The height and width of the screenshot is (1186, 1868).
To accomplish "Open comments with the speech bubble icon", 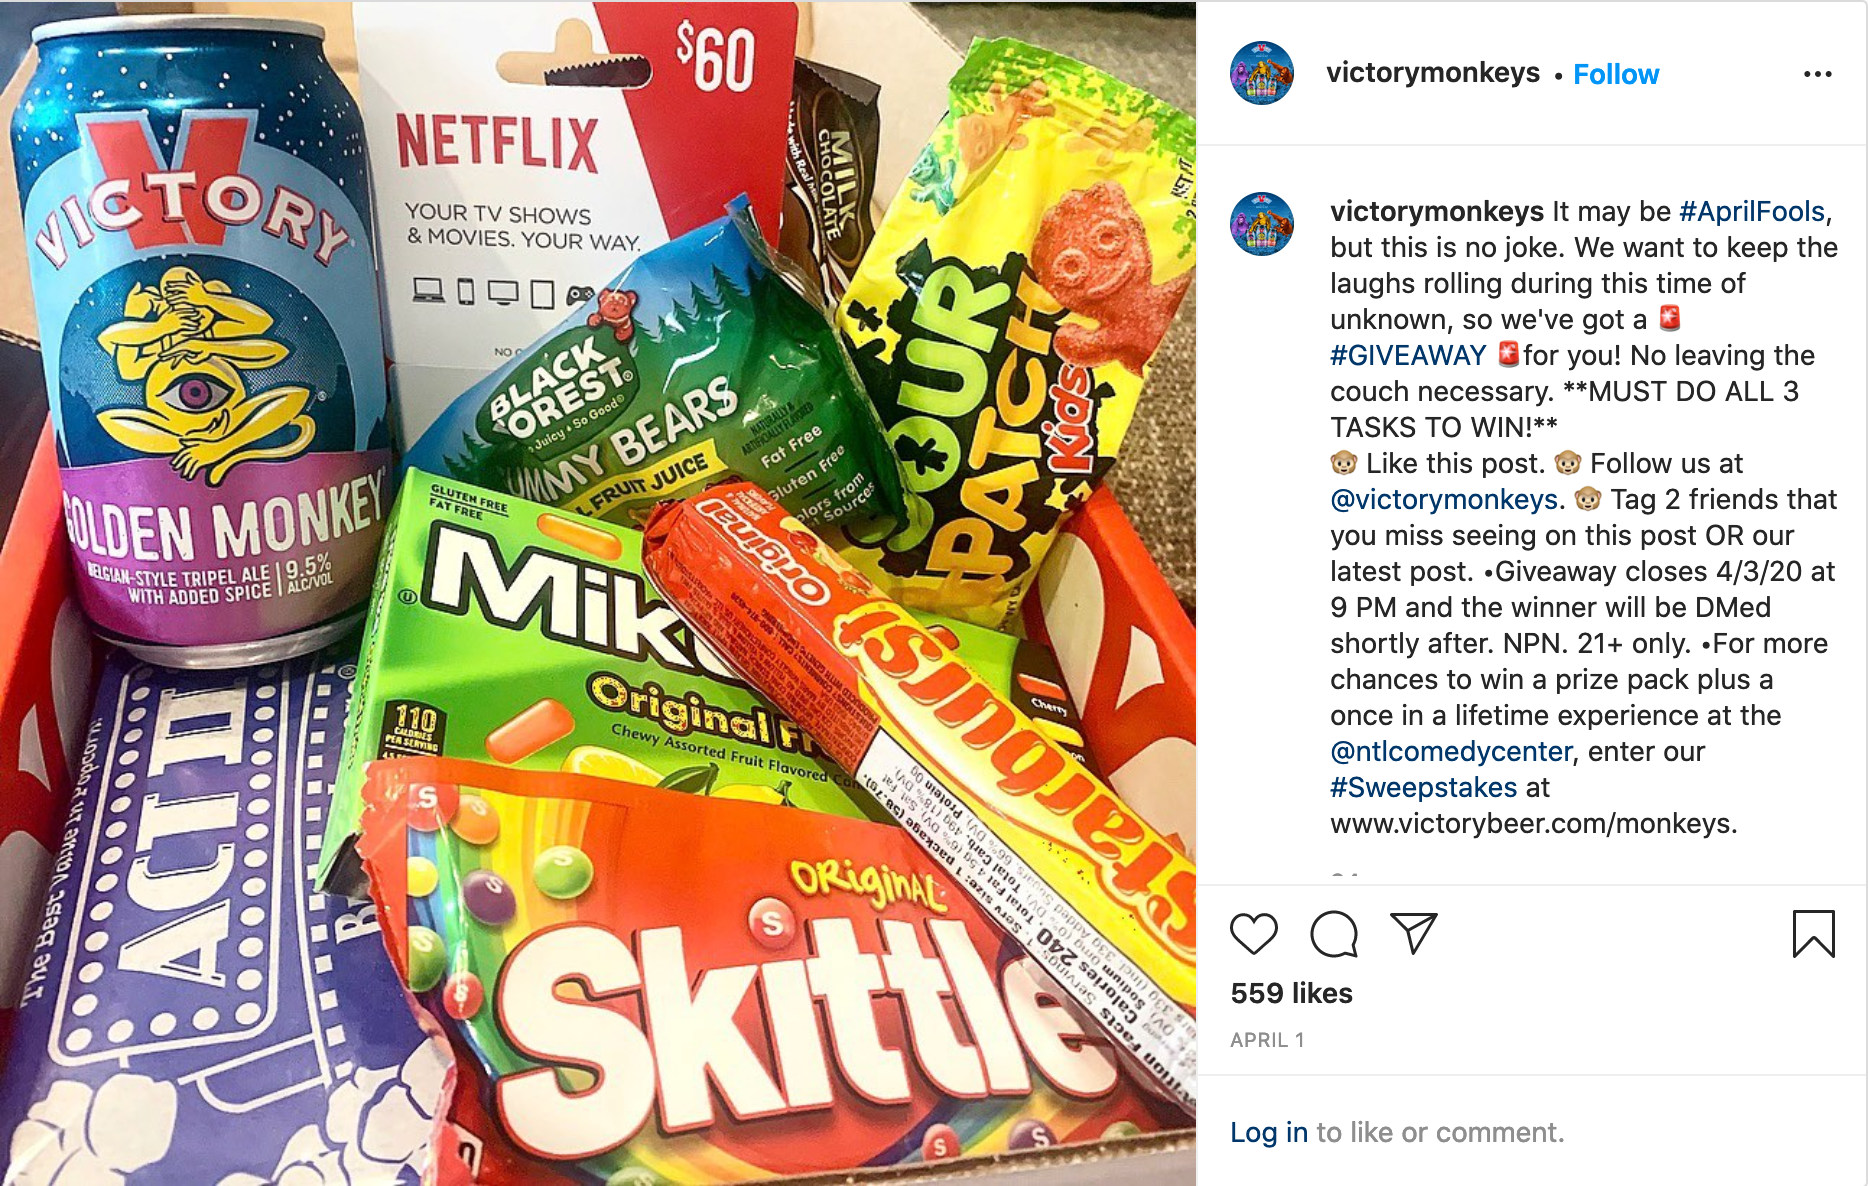I will [x=1334, y=934].
